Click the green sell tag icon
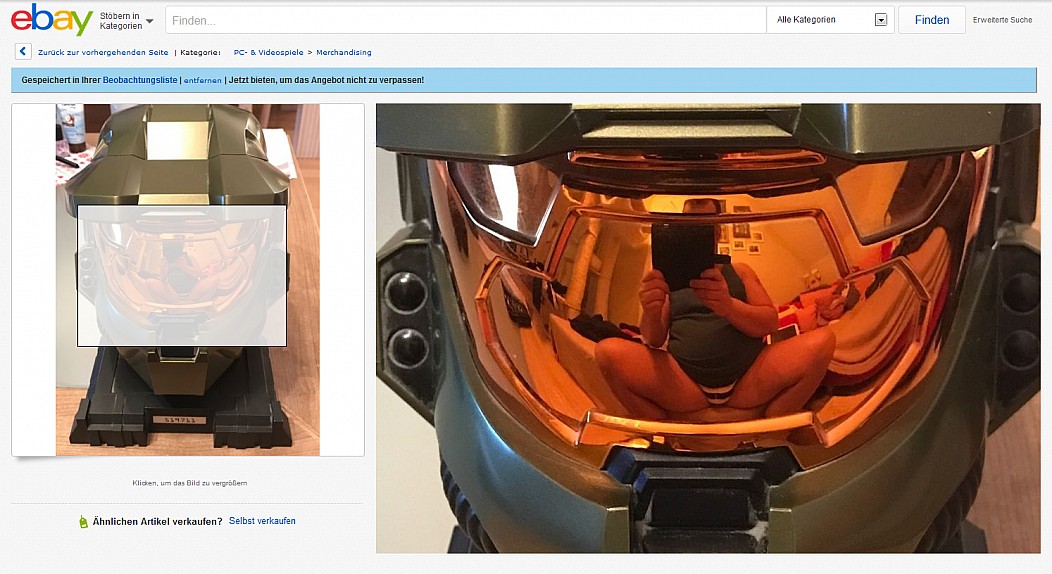Screen dimensions: 1052x574 pyautogui.click(x=83, y=521)
